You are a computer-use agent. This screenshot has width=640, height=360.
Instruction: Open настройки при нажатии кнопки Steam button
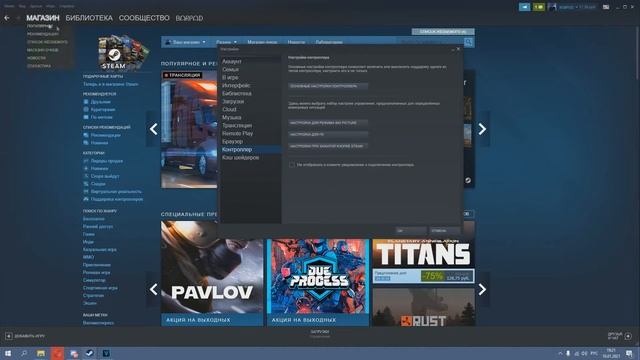click(x=328, y=146)
